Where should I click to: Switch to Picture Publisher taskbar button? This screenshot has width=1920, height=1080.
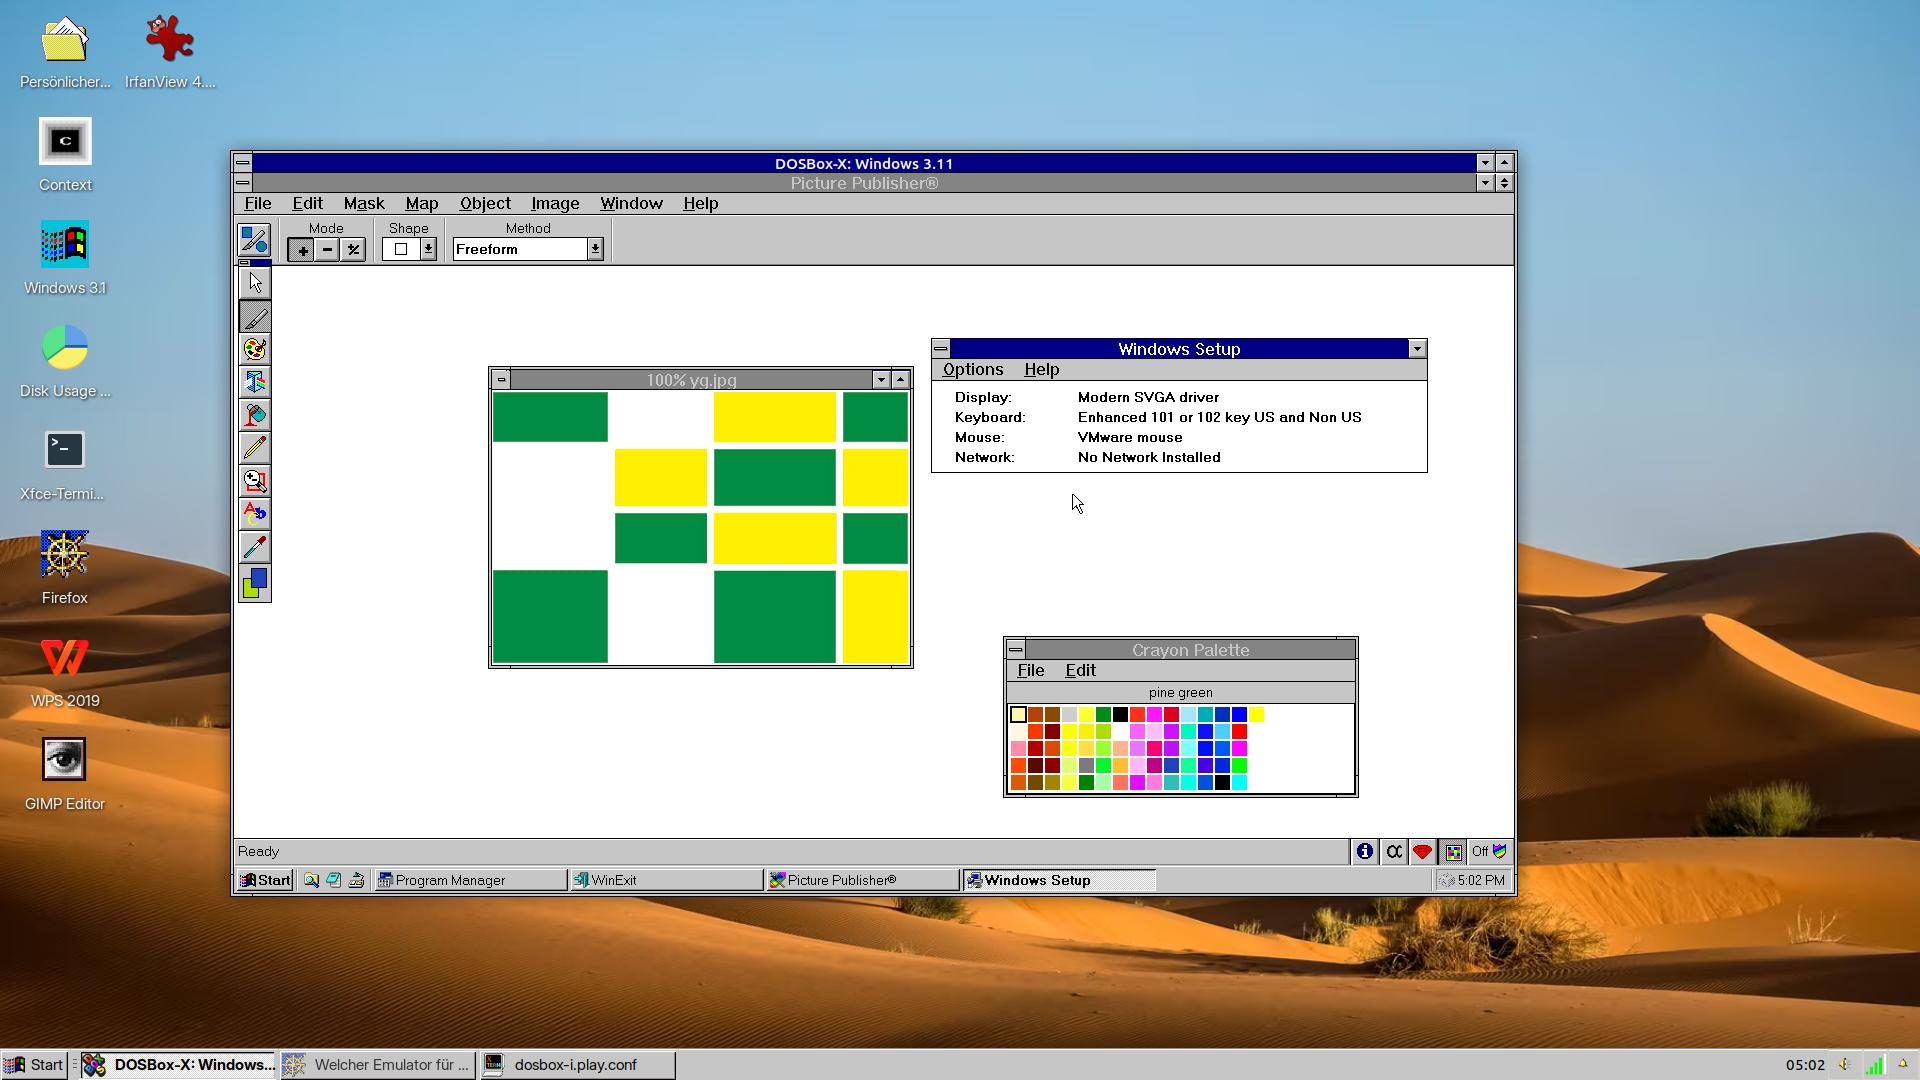[862, 880]
